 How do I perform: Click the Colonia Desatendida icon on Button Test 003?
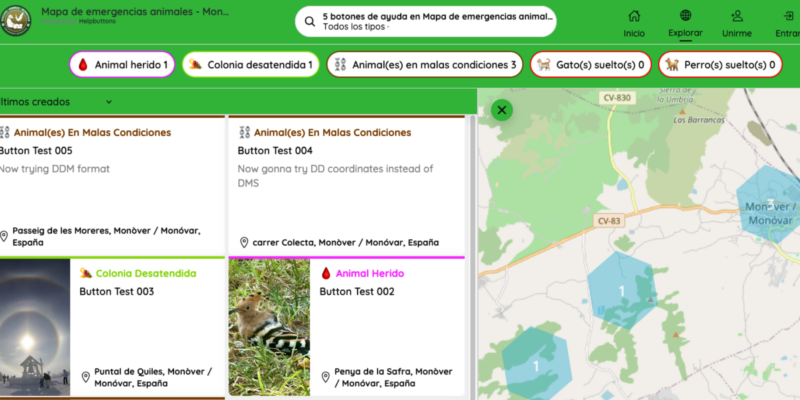tap(86, 273)
